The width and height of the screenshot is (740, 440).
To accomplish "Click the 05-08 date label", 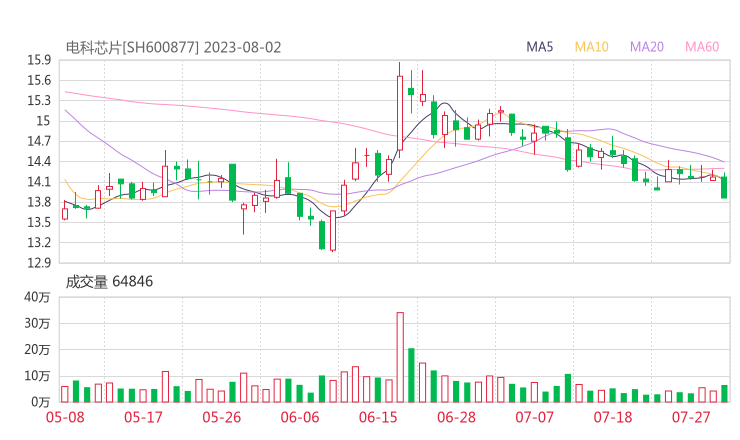I will pos(65,417).
